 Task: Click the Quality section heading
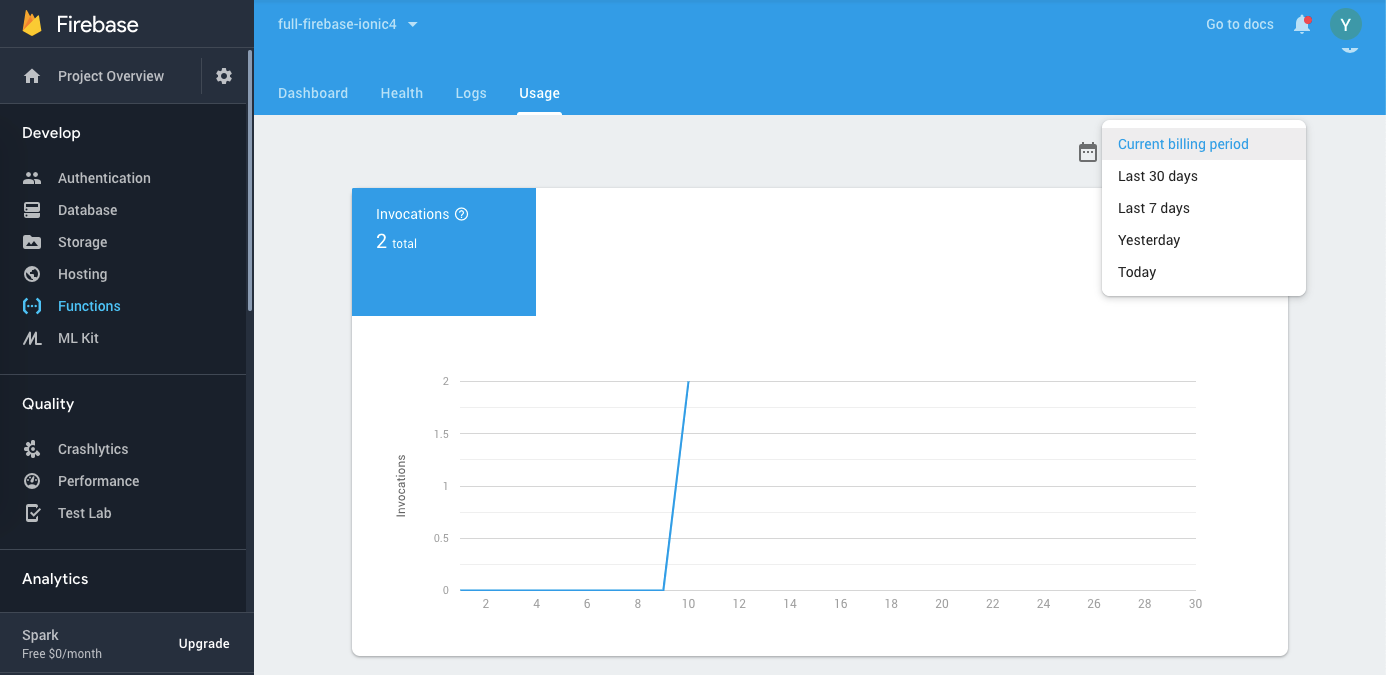click(48, 404)
